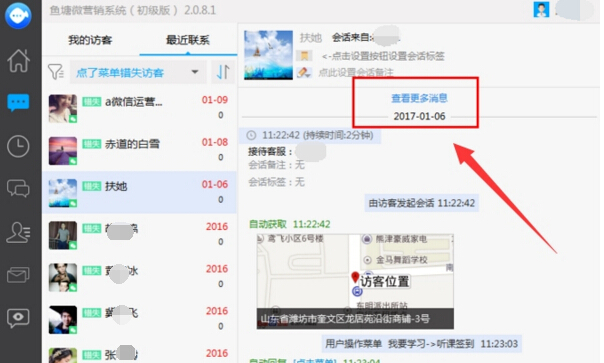Screen dimensions: 604x363
Task: Open the eye monitor bubble sidebar icon
Action: pyautogui.click(x=18, y=318)
